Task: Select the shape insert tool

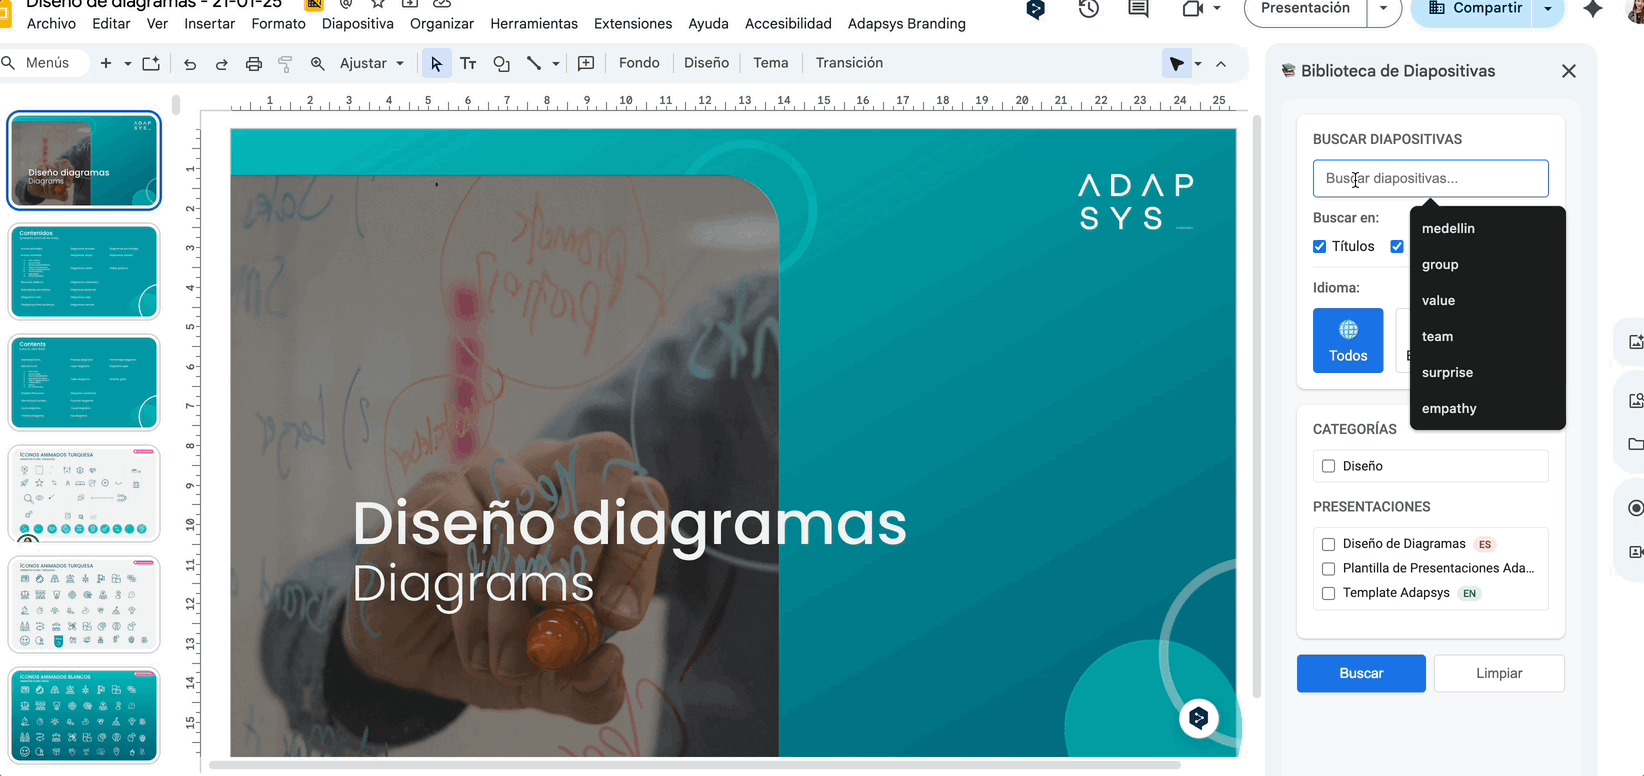Action: tap(501, 64)
